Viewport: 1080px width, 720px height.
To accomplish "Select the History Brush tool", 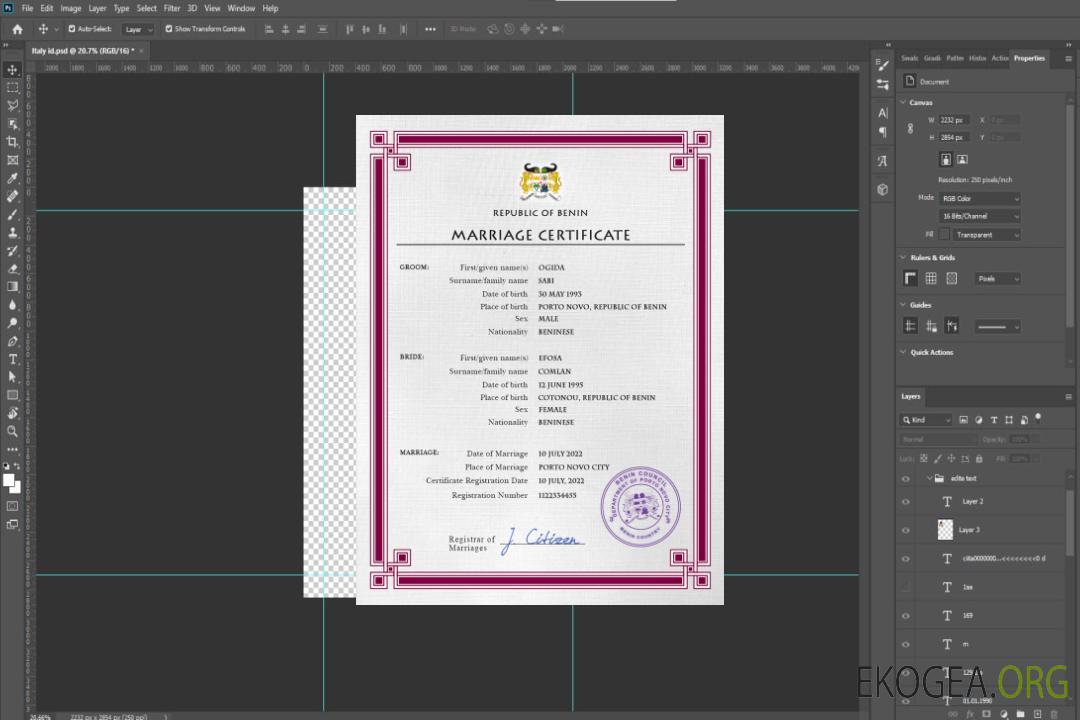I will 12,251.
